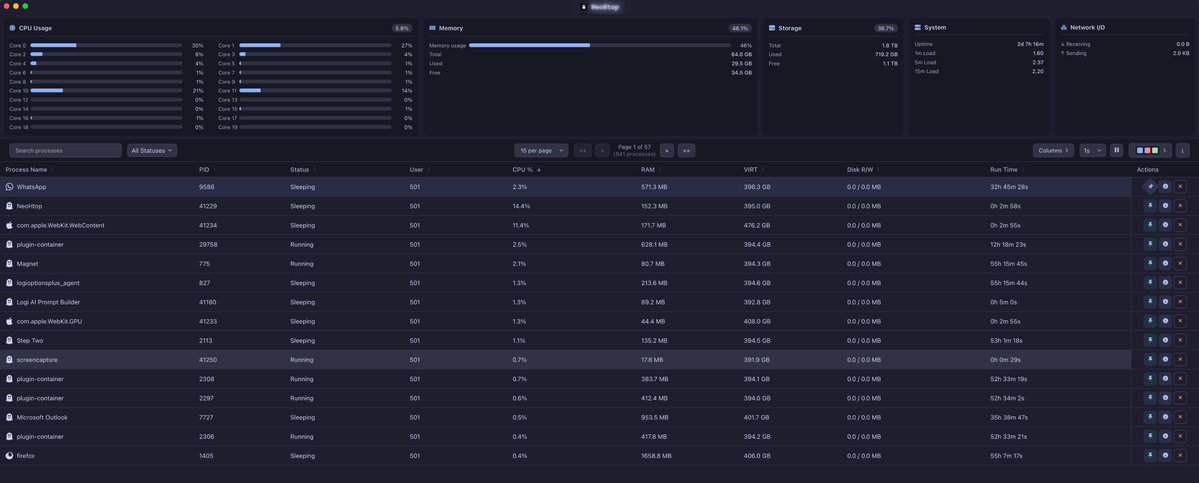Kill the screencapture process
This screenshot has width=1199, height=483.
click(x=1180, y=360)
